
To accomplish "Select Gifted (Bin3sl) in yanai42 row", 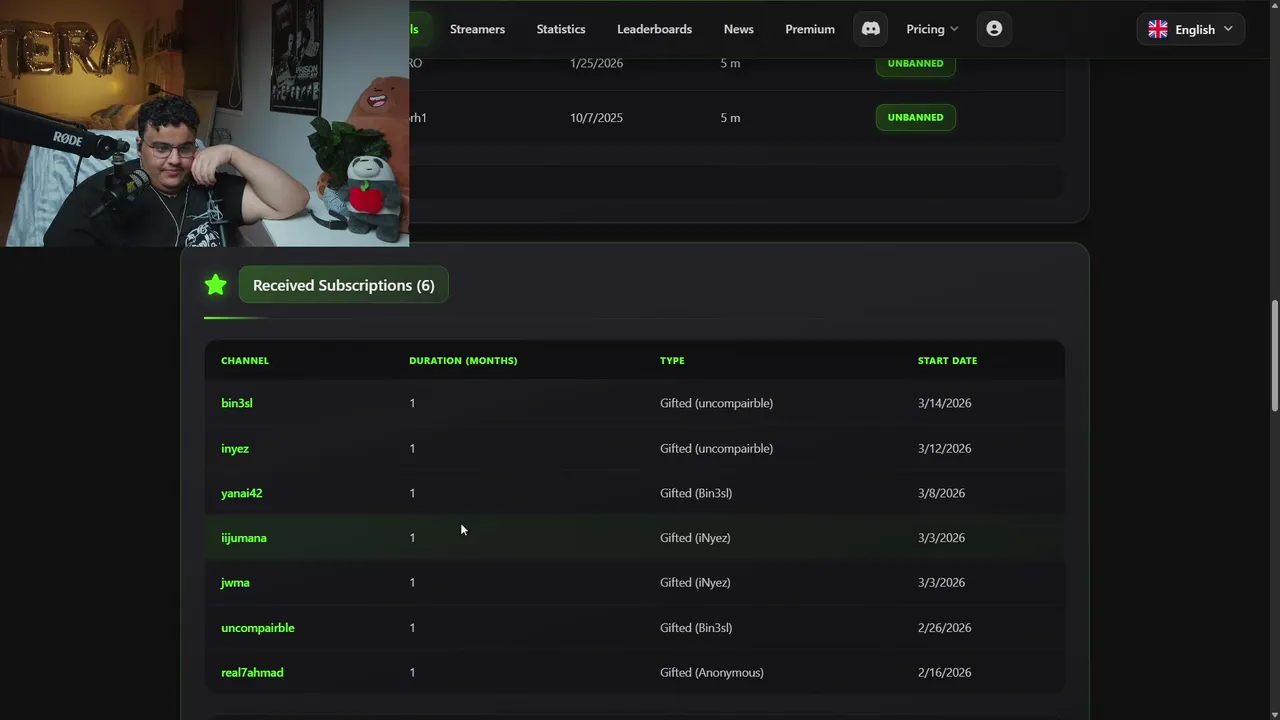I will [696, 493].
